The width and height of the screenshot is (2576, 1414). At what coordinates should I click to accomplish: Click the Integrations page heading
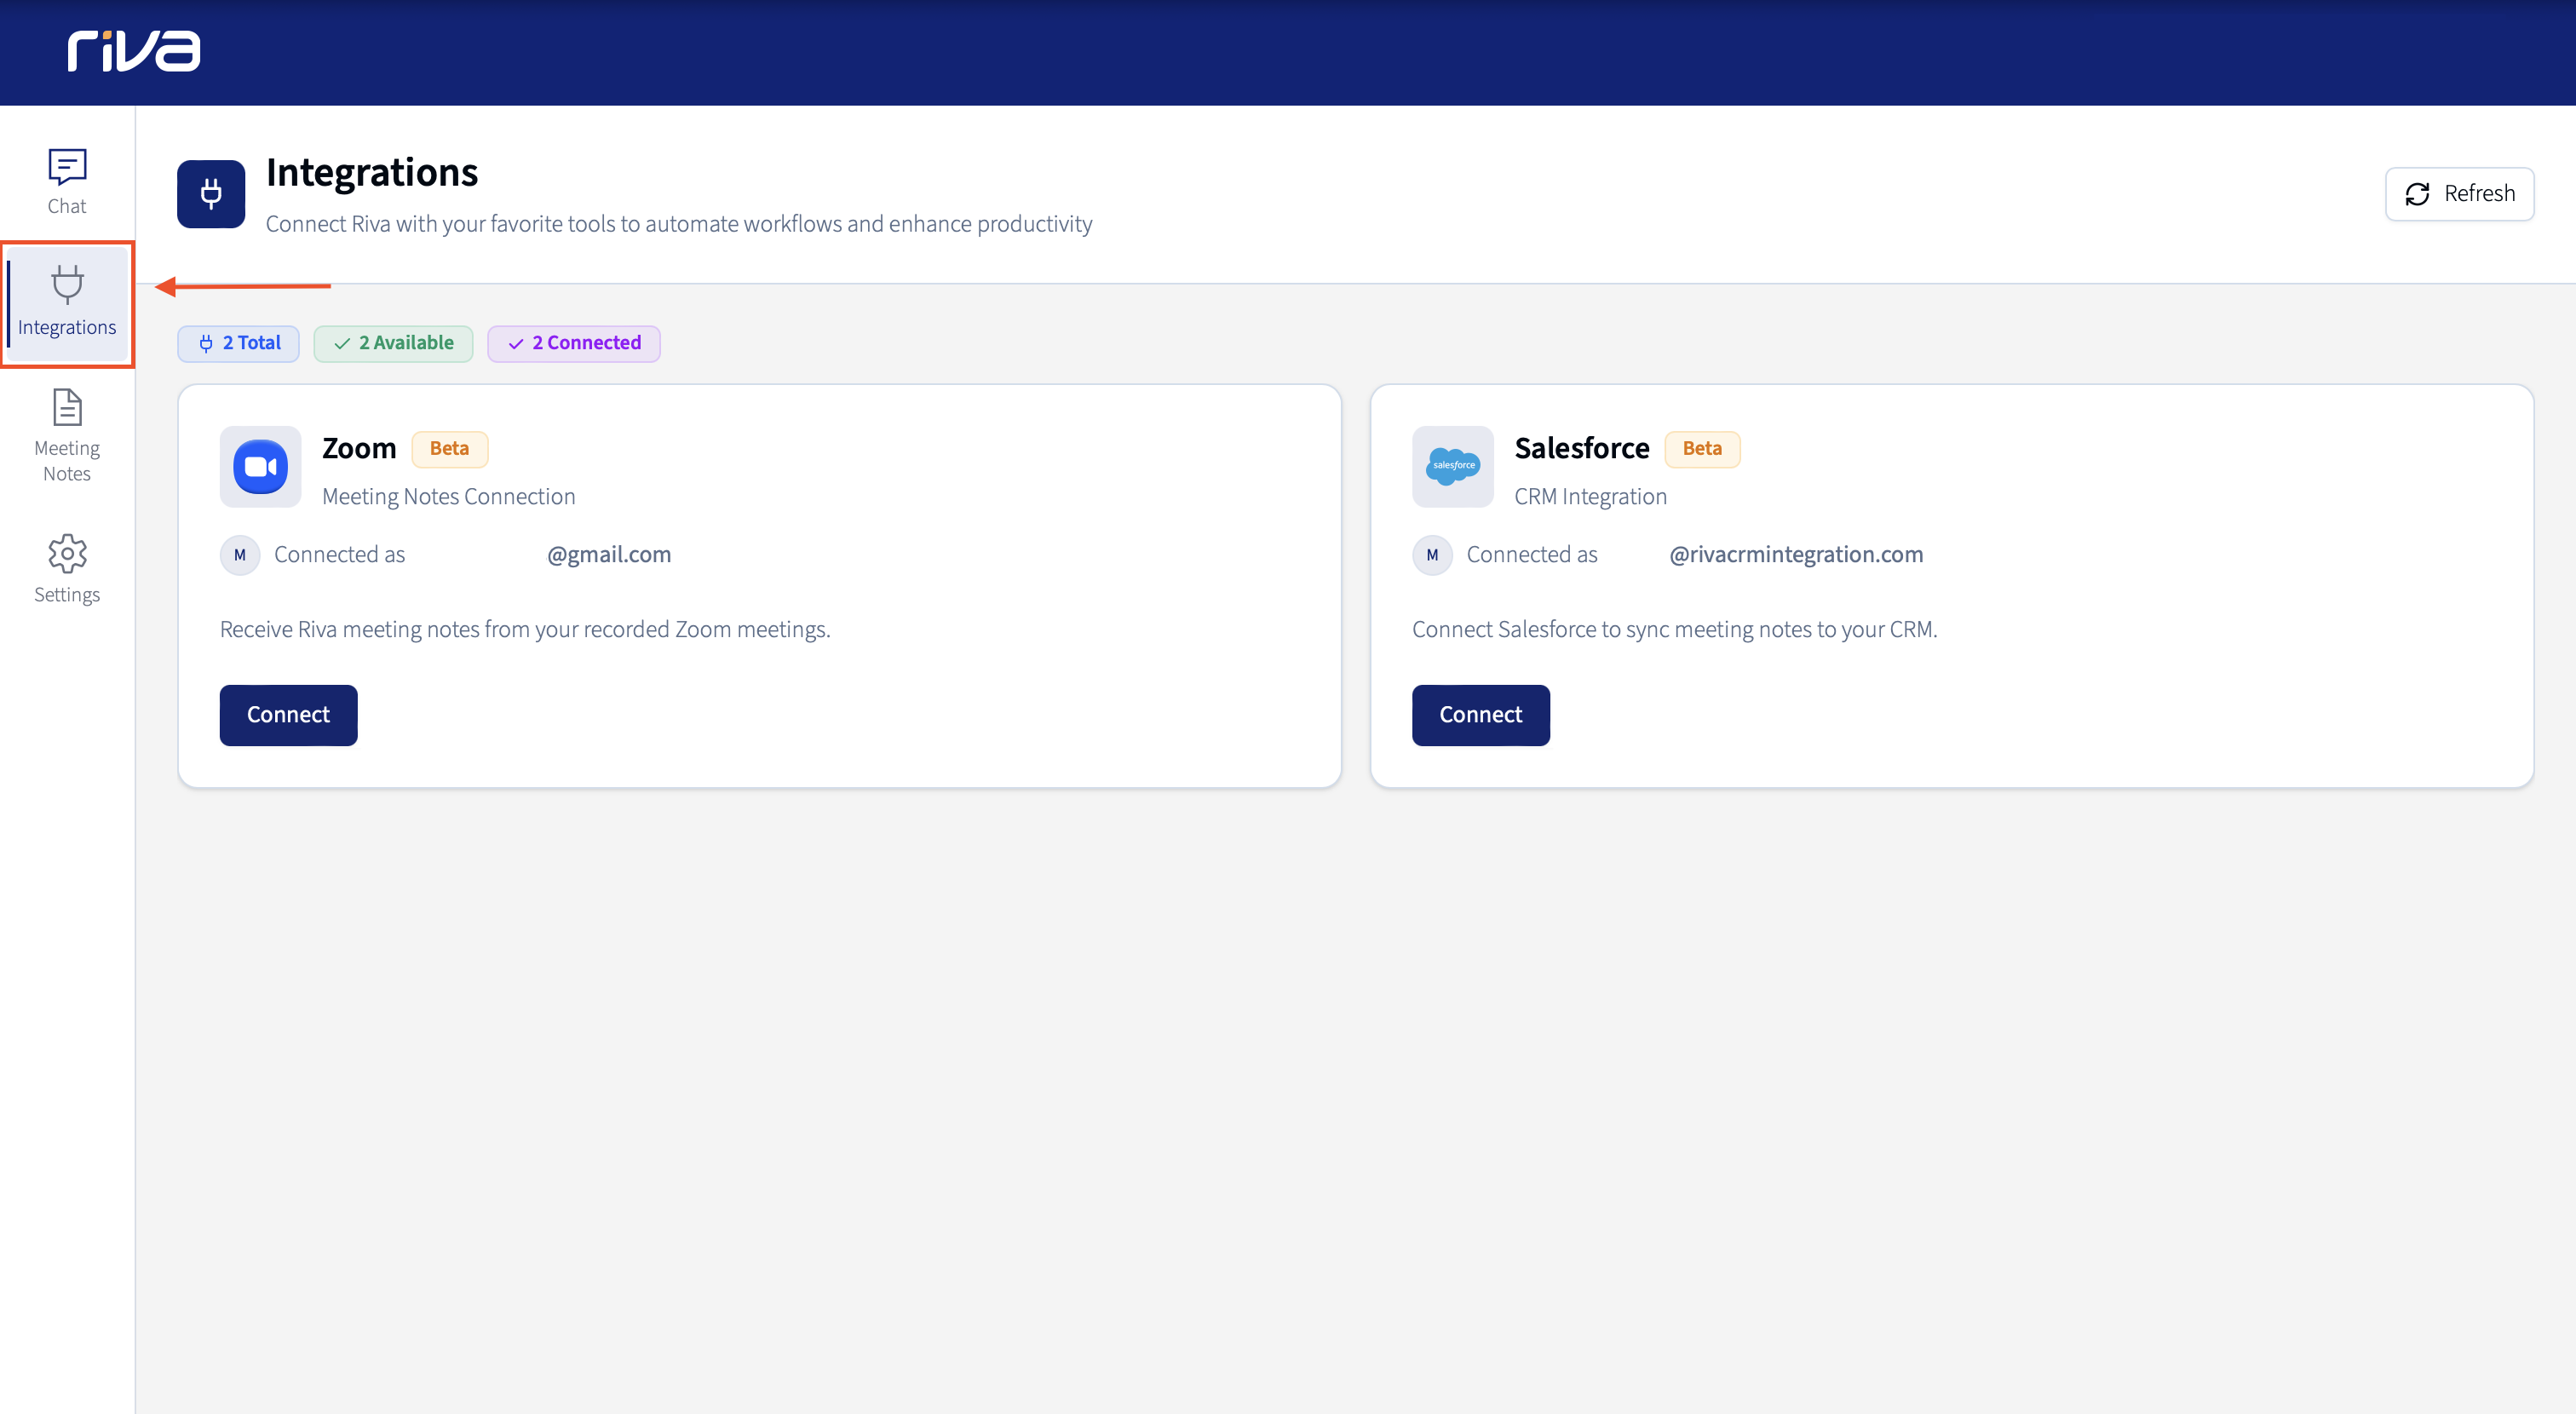[x=372, y=173]
